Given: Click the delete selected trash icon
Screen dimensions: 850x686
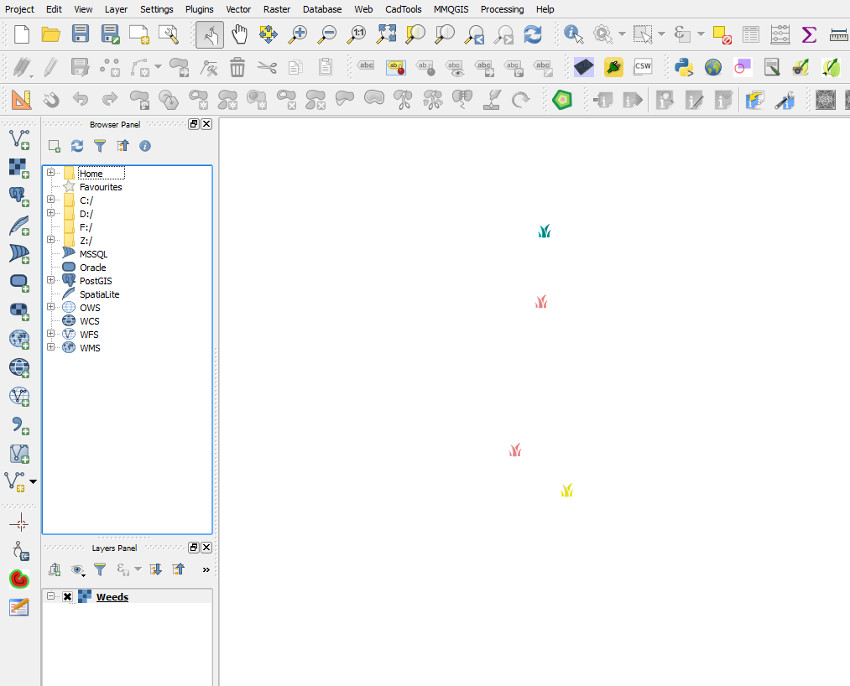Looking at the screenshot, I should click(237, 67).
